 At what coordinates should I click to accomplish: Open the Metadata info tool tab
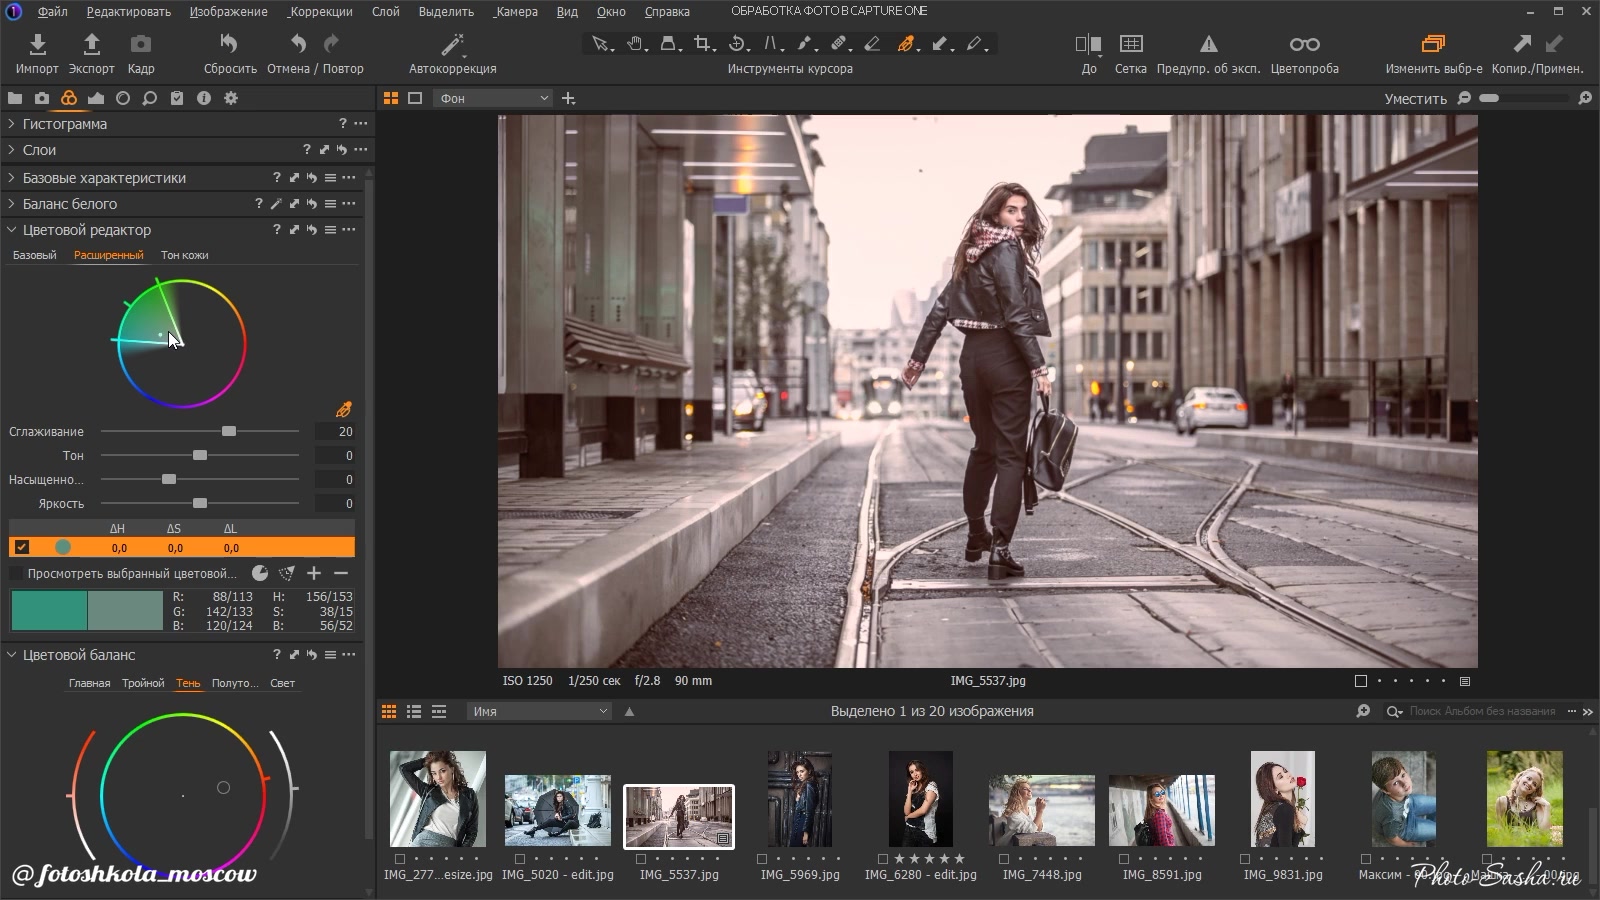click(204, 98)
